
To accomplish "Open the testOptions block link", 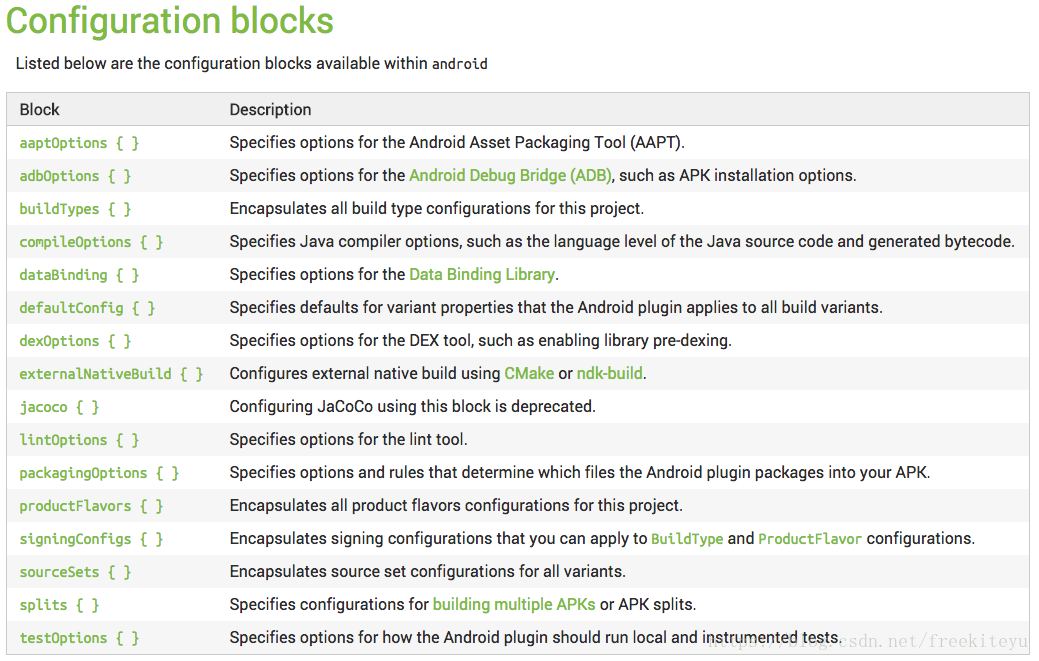I will 79,638.
